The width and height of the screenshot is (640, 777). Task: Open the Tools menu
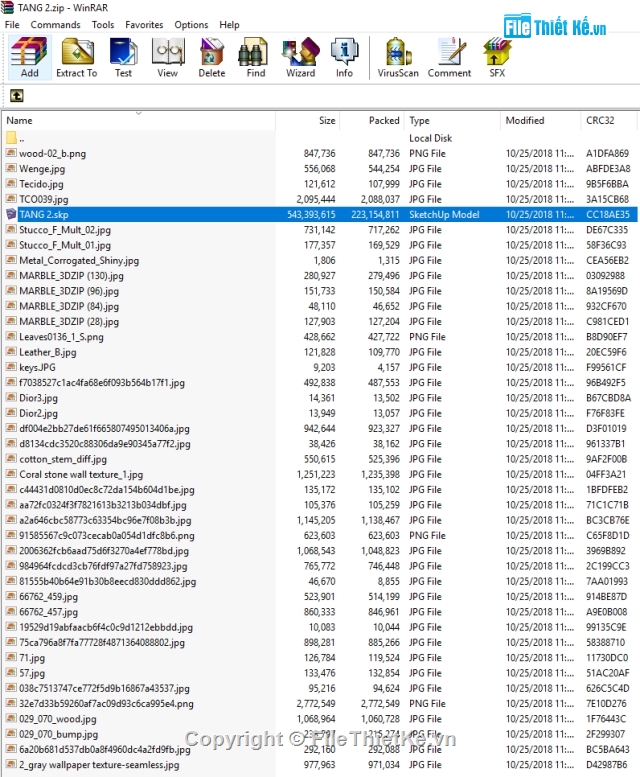coord(103,24)
